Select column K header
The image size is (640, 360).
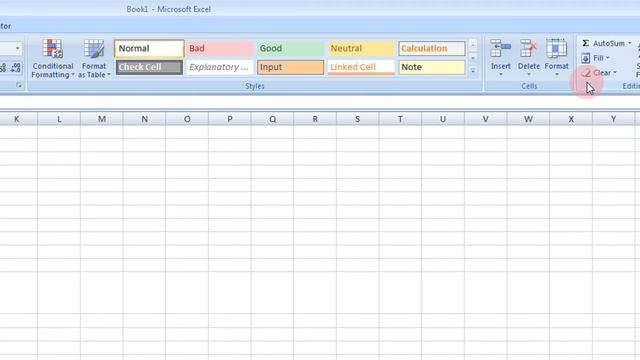(18, 119)
